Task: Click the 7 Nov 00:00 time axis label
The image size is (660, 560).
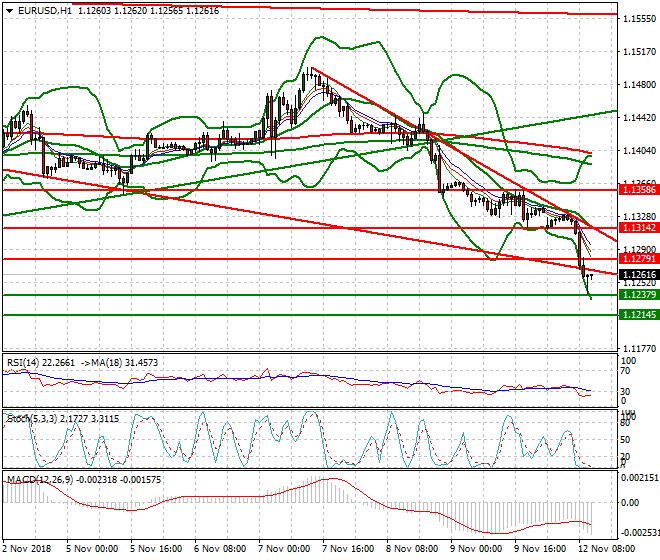Action: point(284,549)
